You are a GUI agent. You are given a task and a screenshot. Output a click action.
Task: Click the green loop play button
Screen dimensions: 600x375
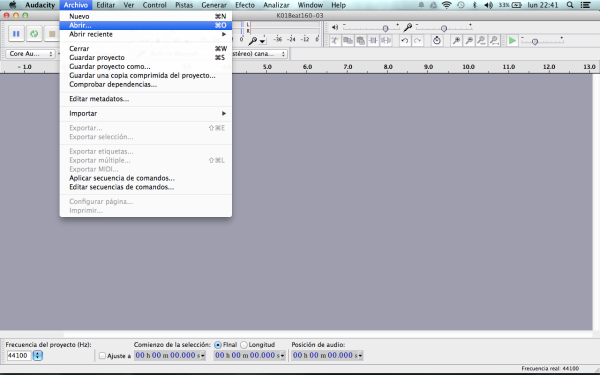pos(34,34)
